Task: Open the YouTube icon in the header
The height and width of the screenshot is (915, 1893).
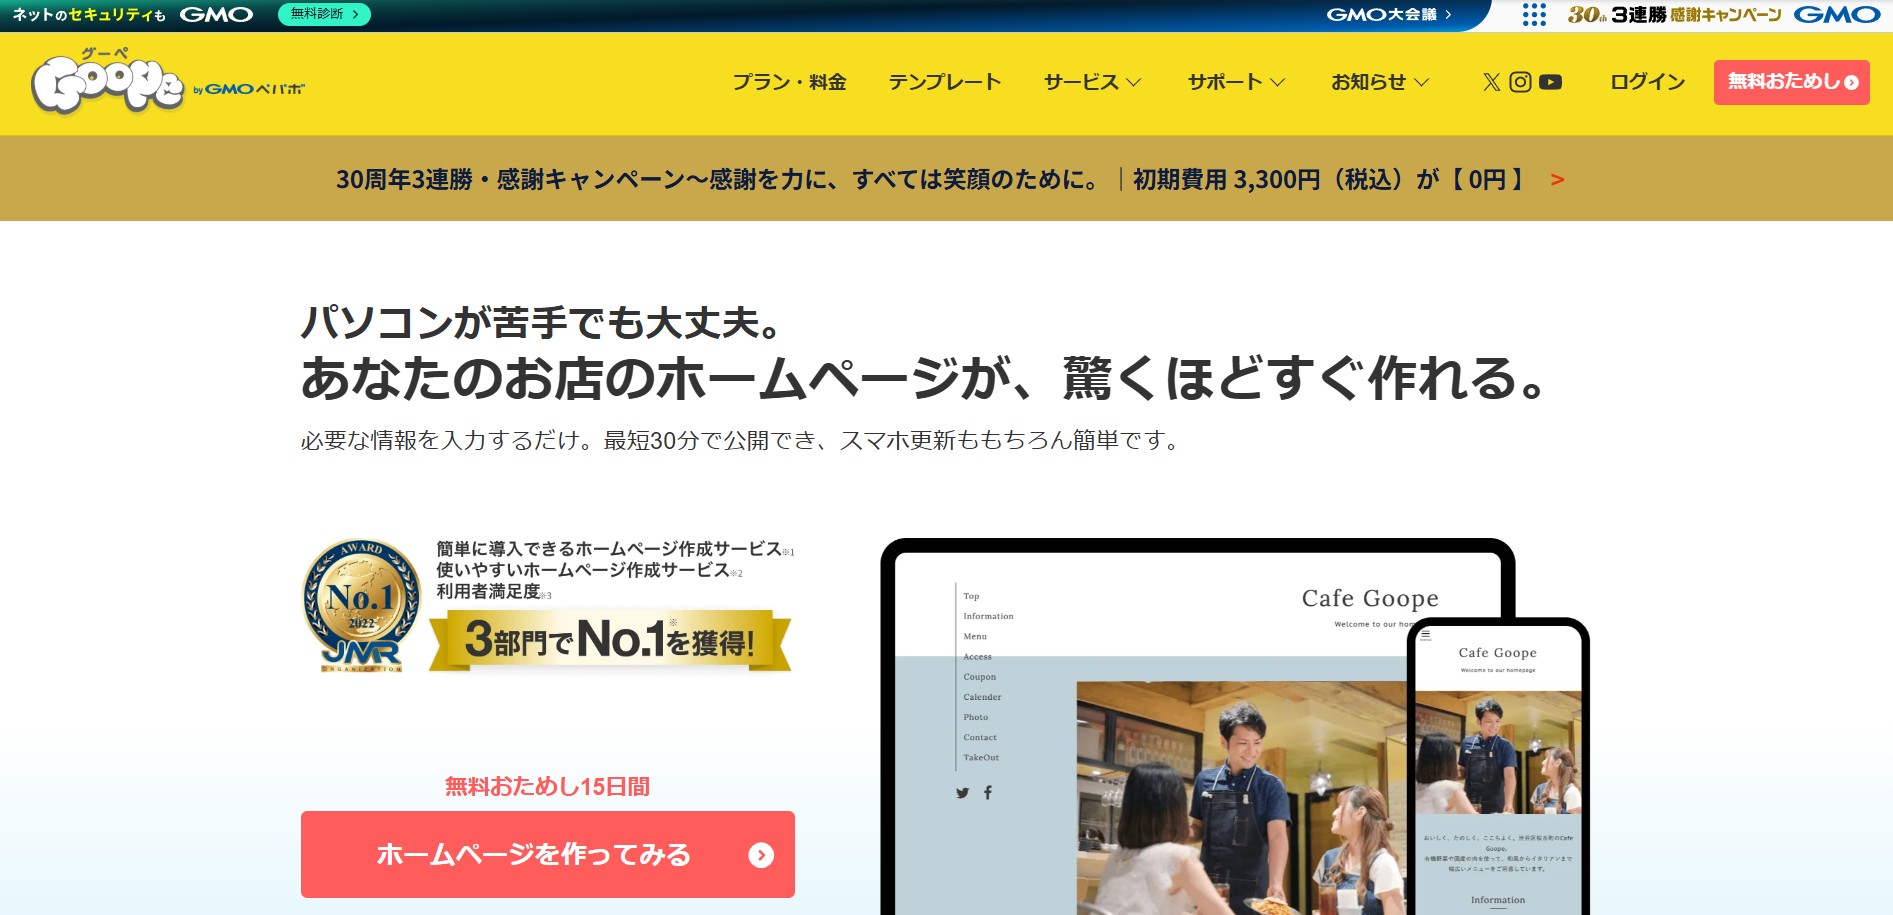Action: point(1550,82)
